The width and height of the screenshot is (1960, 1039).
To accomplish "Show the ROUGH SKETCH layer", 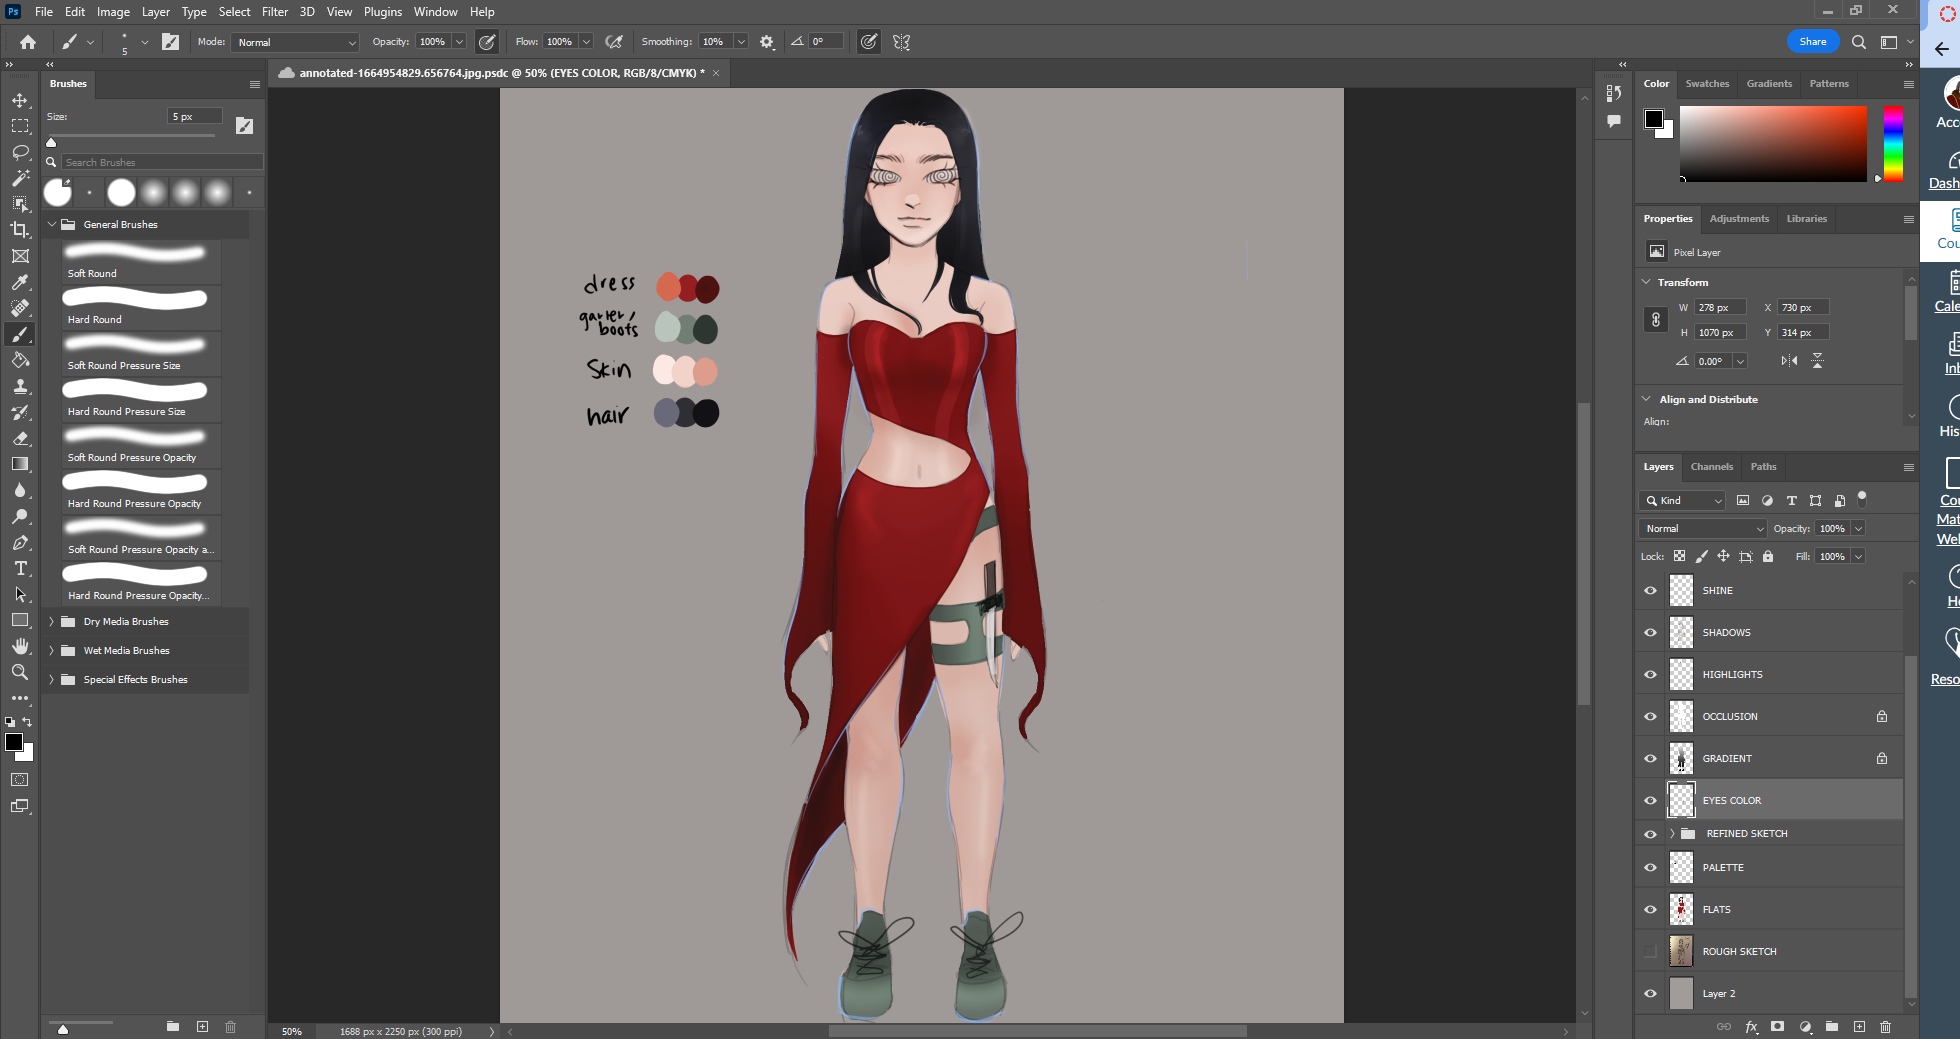I will [1650, 951].
